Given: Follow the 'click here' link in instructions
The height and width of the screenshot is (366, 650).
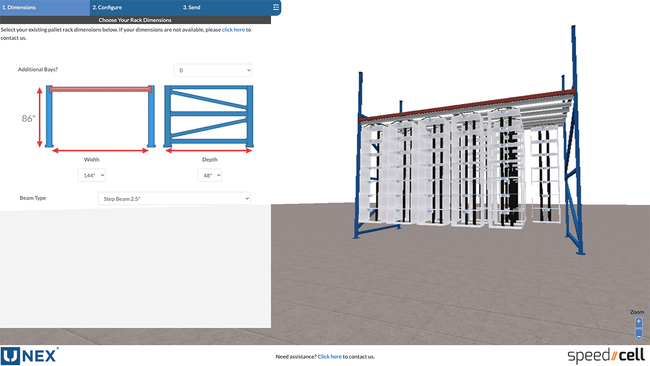Looking at the screenshot, I should pos(233,30).
